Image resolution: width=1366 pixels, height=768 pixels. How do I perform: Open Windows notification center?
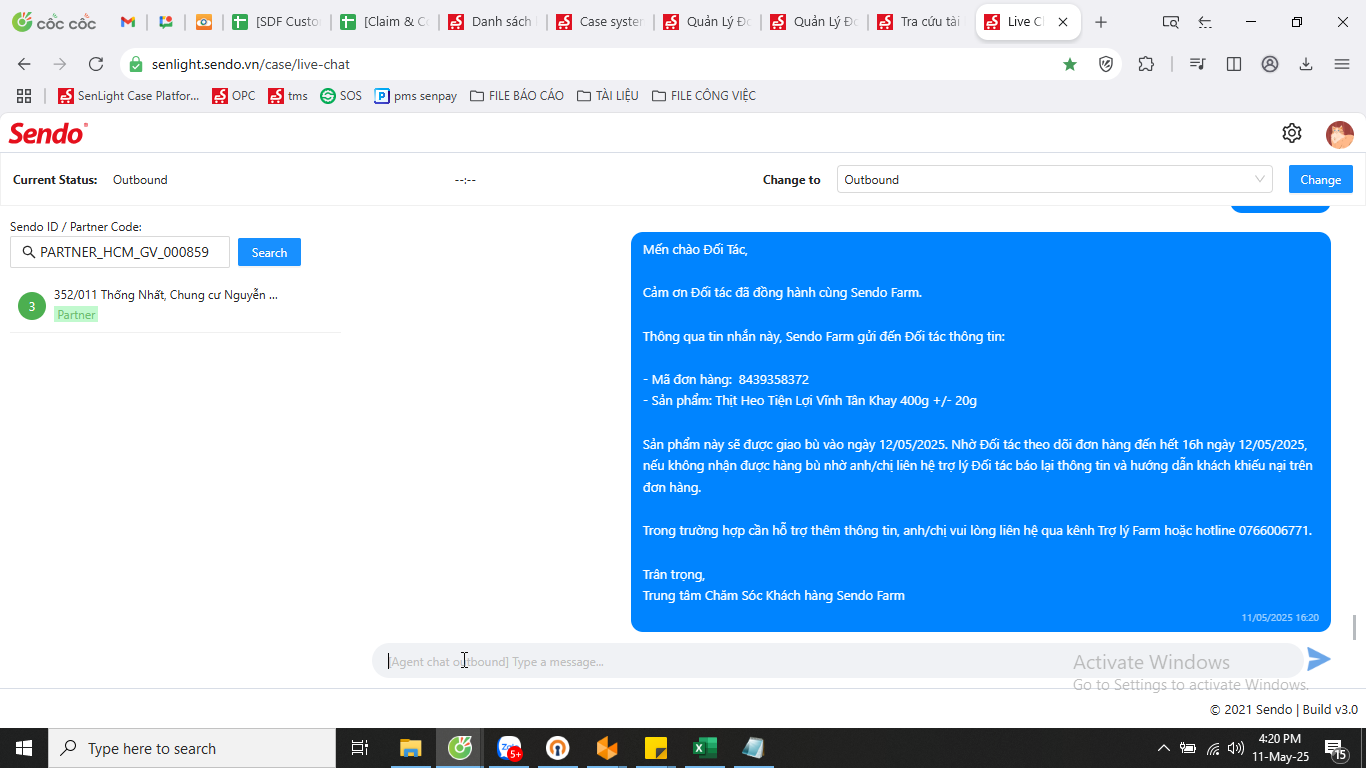click(x=1335, y=748)
